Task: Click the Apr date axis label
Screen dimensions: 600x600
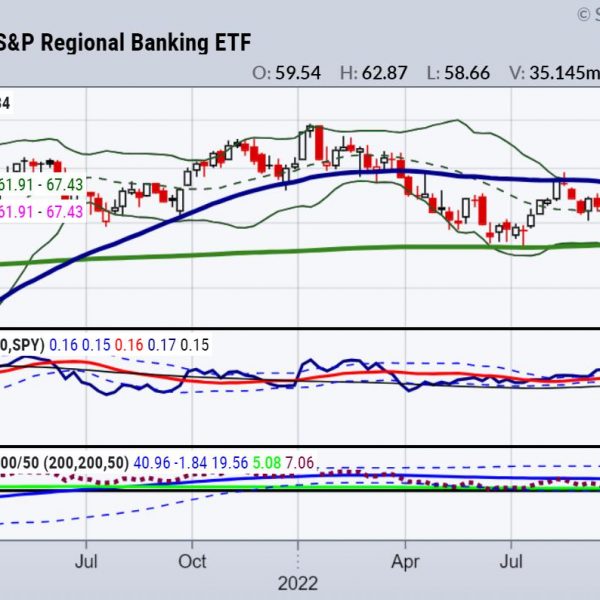Action: point(405,562)
